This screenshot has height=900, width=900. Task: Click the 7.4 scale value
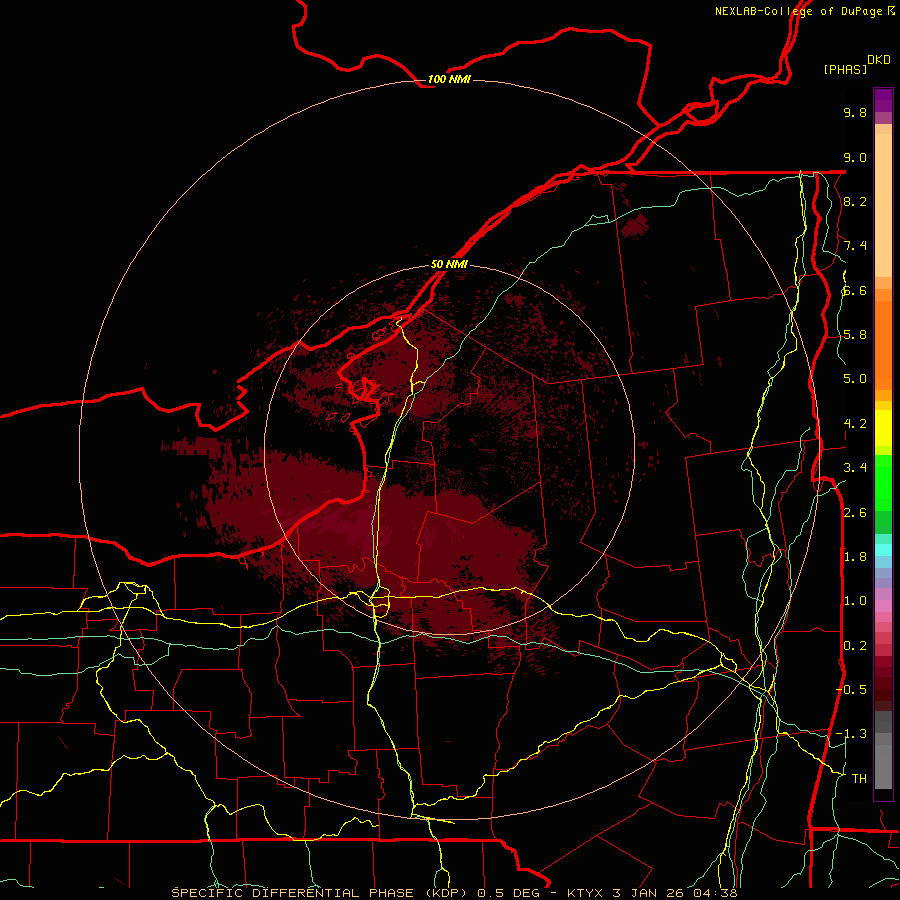[855, 246]
